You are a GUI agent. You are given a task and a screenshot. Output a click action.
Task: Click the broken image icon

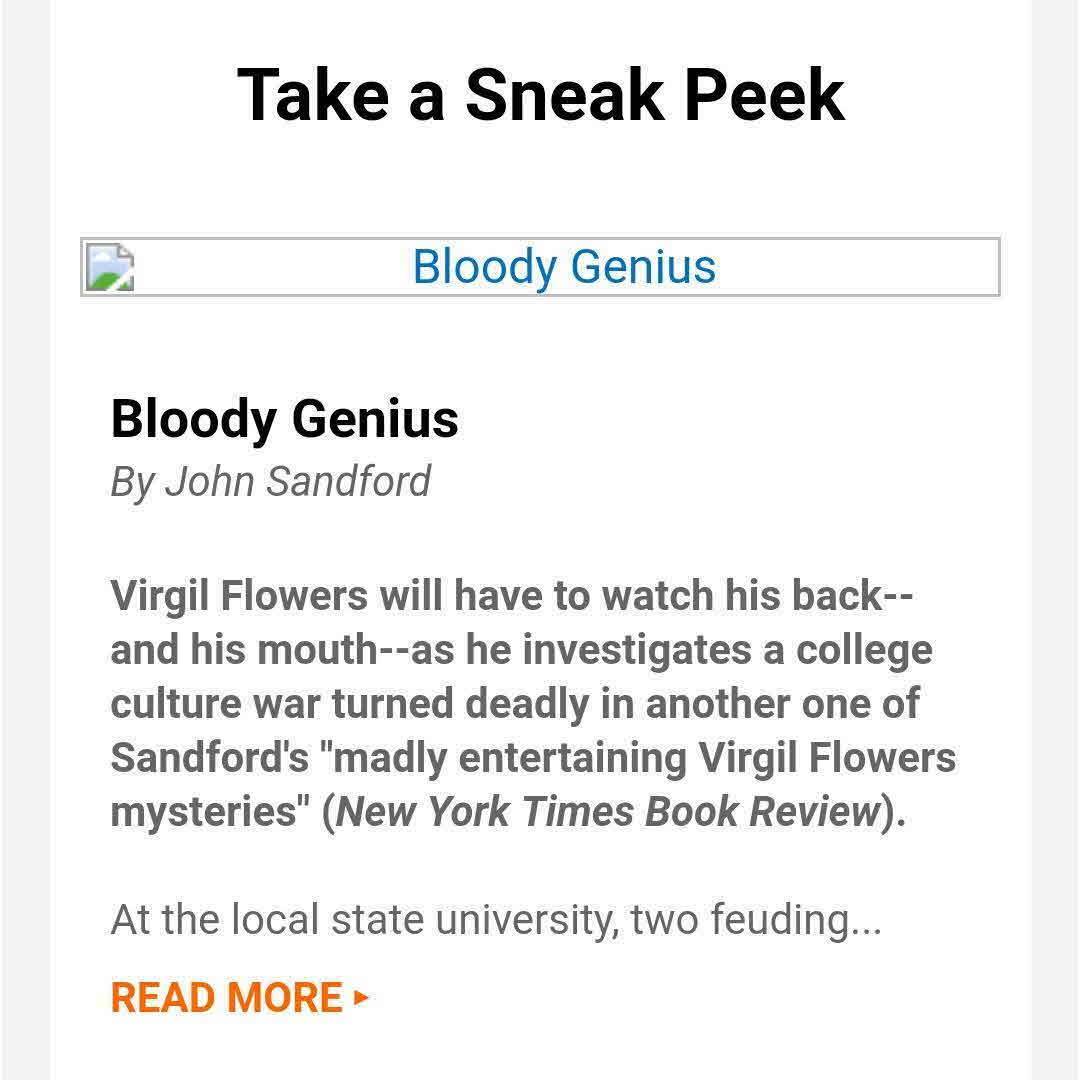109,267
